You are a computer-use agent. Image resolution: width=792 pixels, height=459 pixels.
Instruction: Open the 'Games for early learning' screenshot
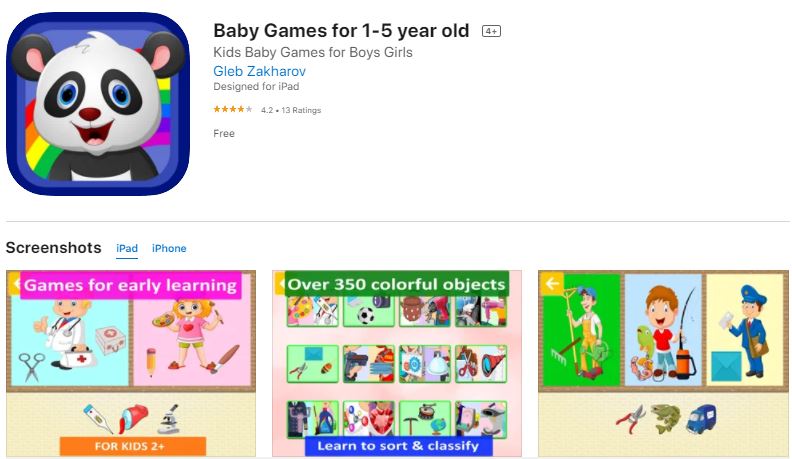click(x=131, y=363)
